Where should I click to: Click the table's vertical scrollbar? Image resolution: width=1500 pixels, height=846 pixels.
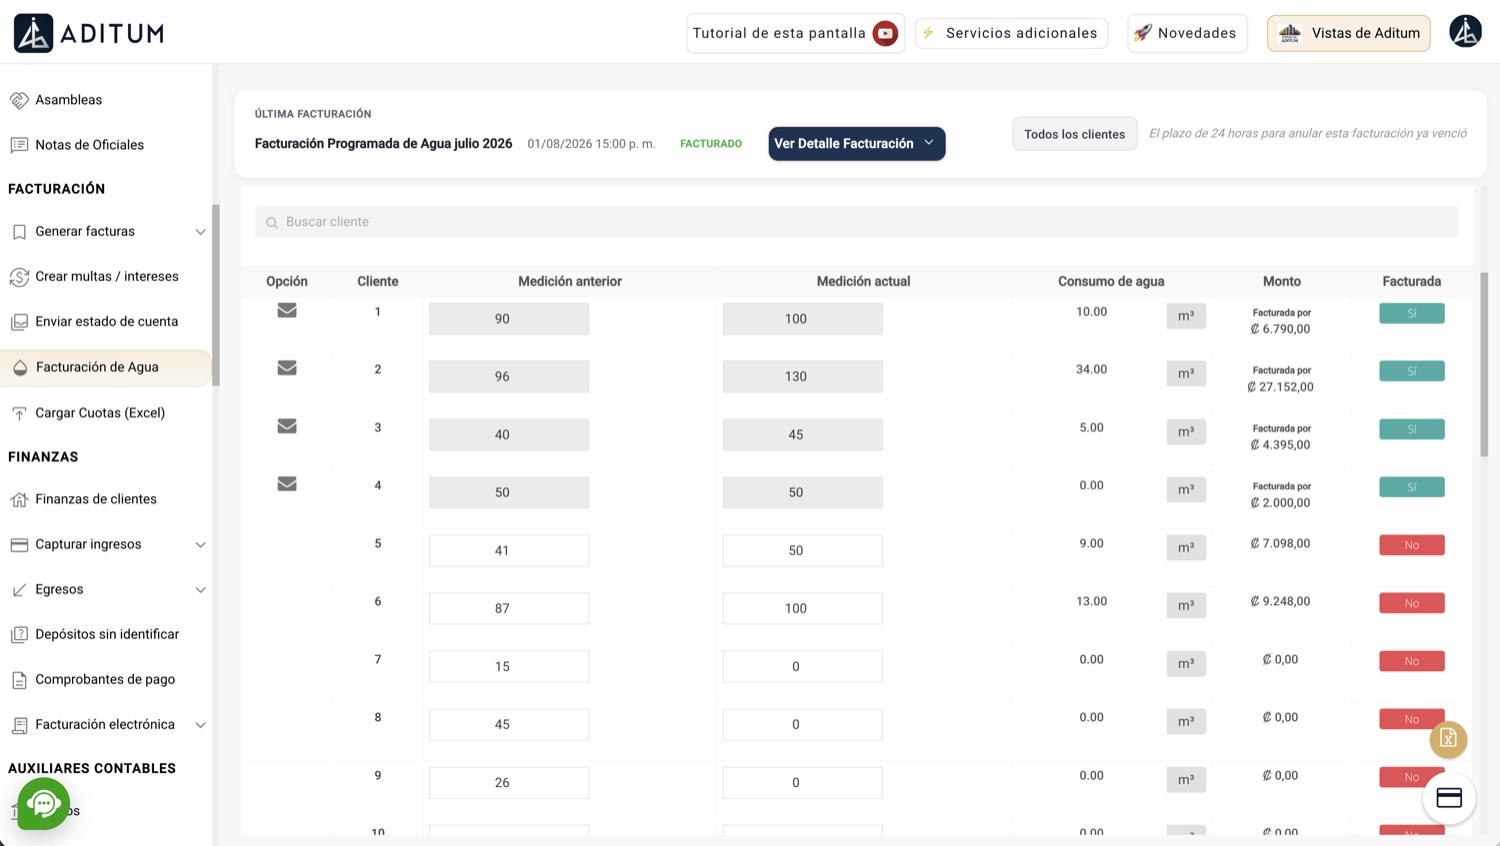click(1484, 364)
